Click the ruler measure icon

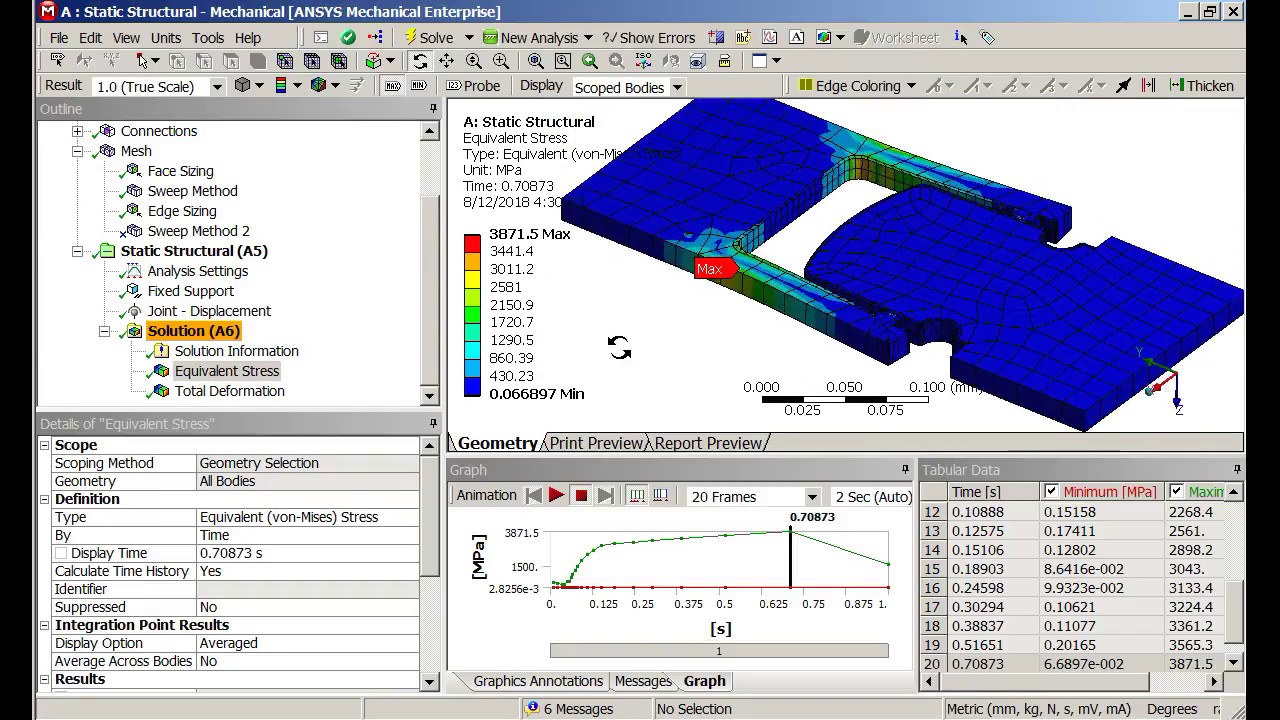tap(724, 61)
